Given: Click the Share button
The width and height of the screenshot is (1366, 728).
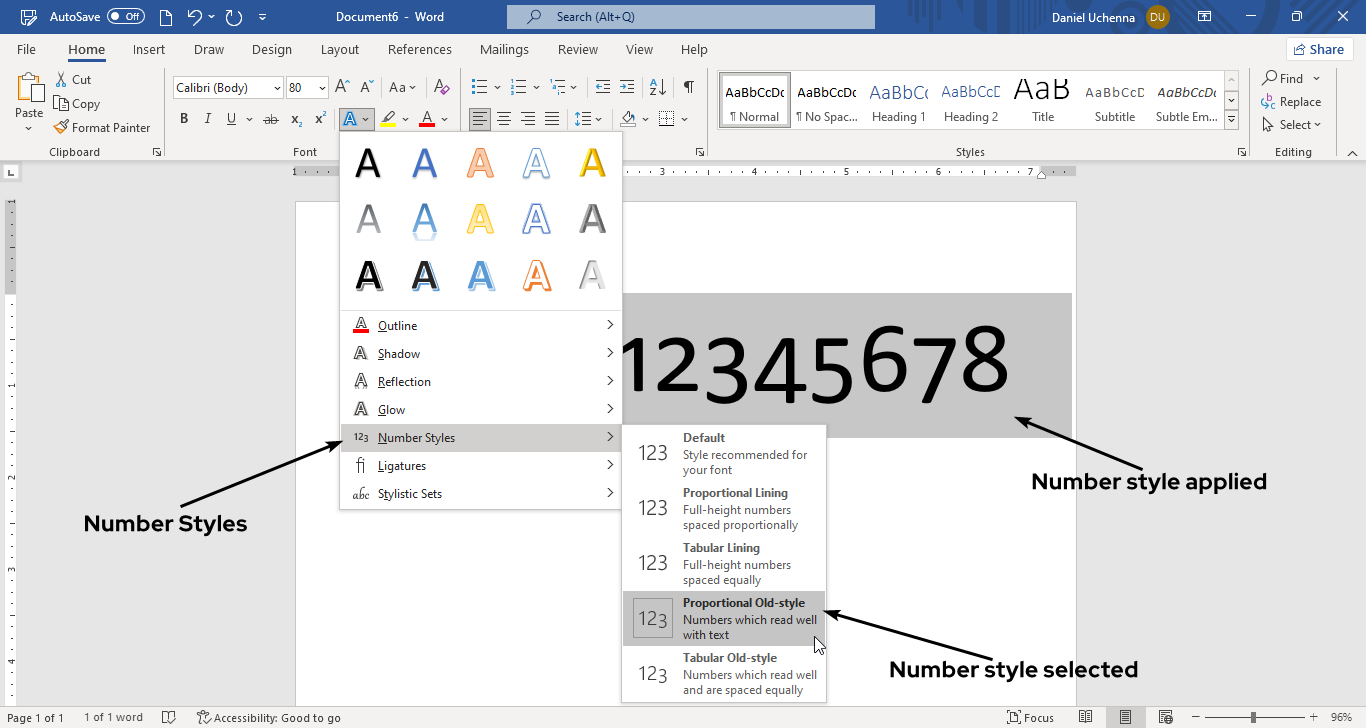Looking at the screenshot, I should pyautogui.click(x=1319, y=49).
